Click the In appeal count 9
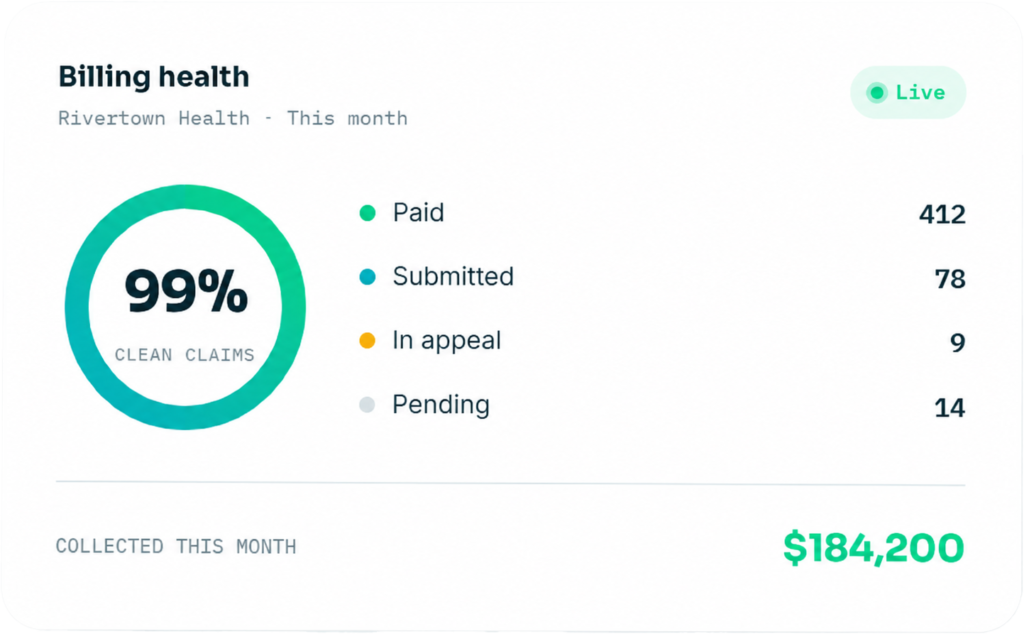Image resolution: width=1024 pixels, height=634 pixels. [x=957, y=342]
